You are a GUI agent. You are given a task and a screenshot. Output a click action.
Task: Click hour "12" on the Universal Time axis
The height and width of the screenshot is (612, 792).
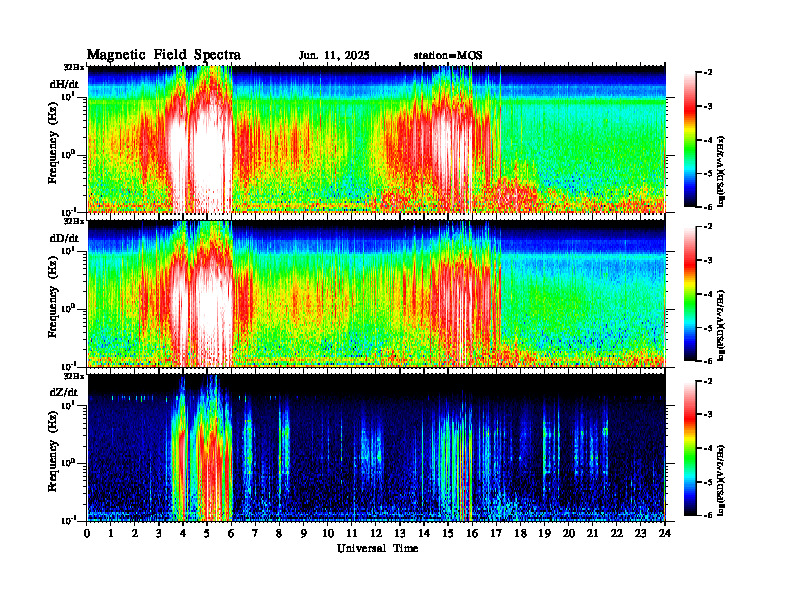[x=376, y=533]
